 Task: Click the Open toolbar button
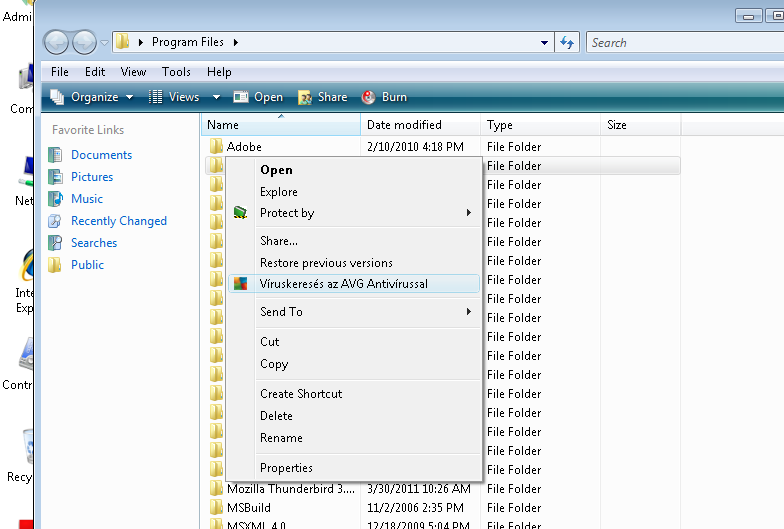(x=258, y=97)
